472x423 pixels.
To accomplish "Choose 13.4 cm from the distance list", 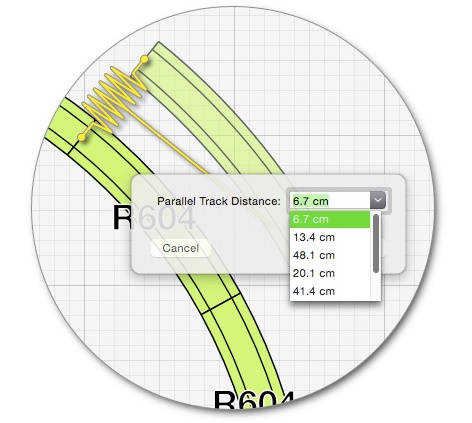I will tap(330, 237).
